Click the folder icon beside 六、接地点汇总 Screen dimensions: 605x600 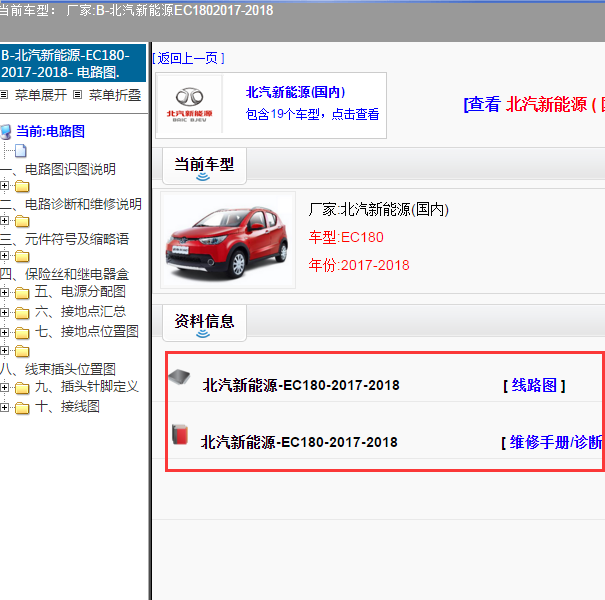(22, 313)
